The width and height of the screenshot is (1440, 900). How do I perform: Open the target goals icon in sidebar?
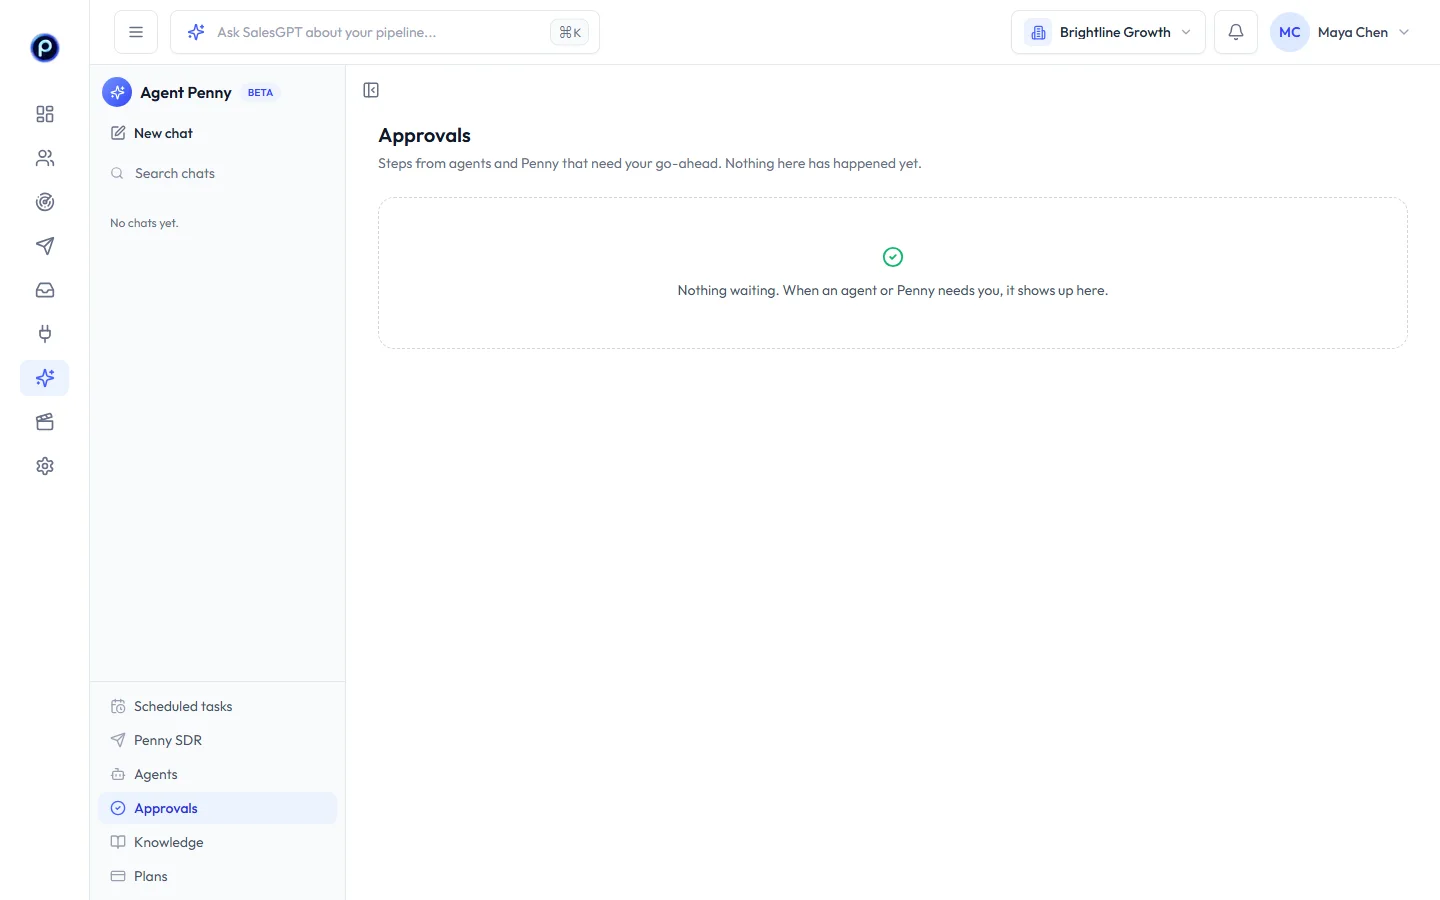(45, 202)
